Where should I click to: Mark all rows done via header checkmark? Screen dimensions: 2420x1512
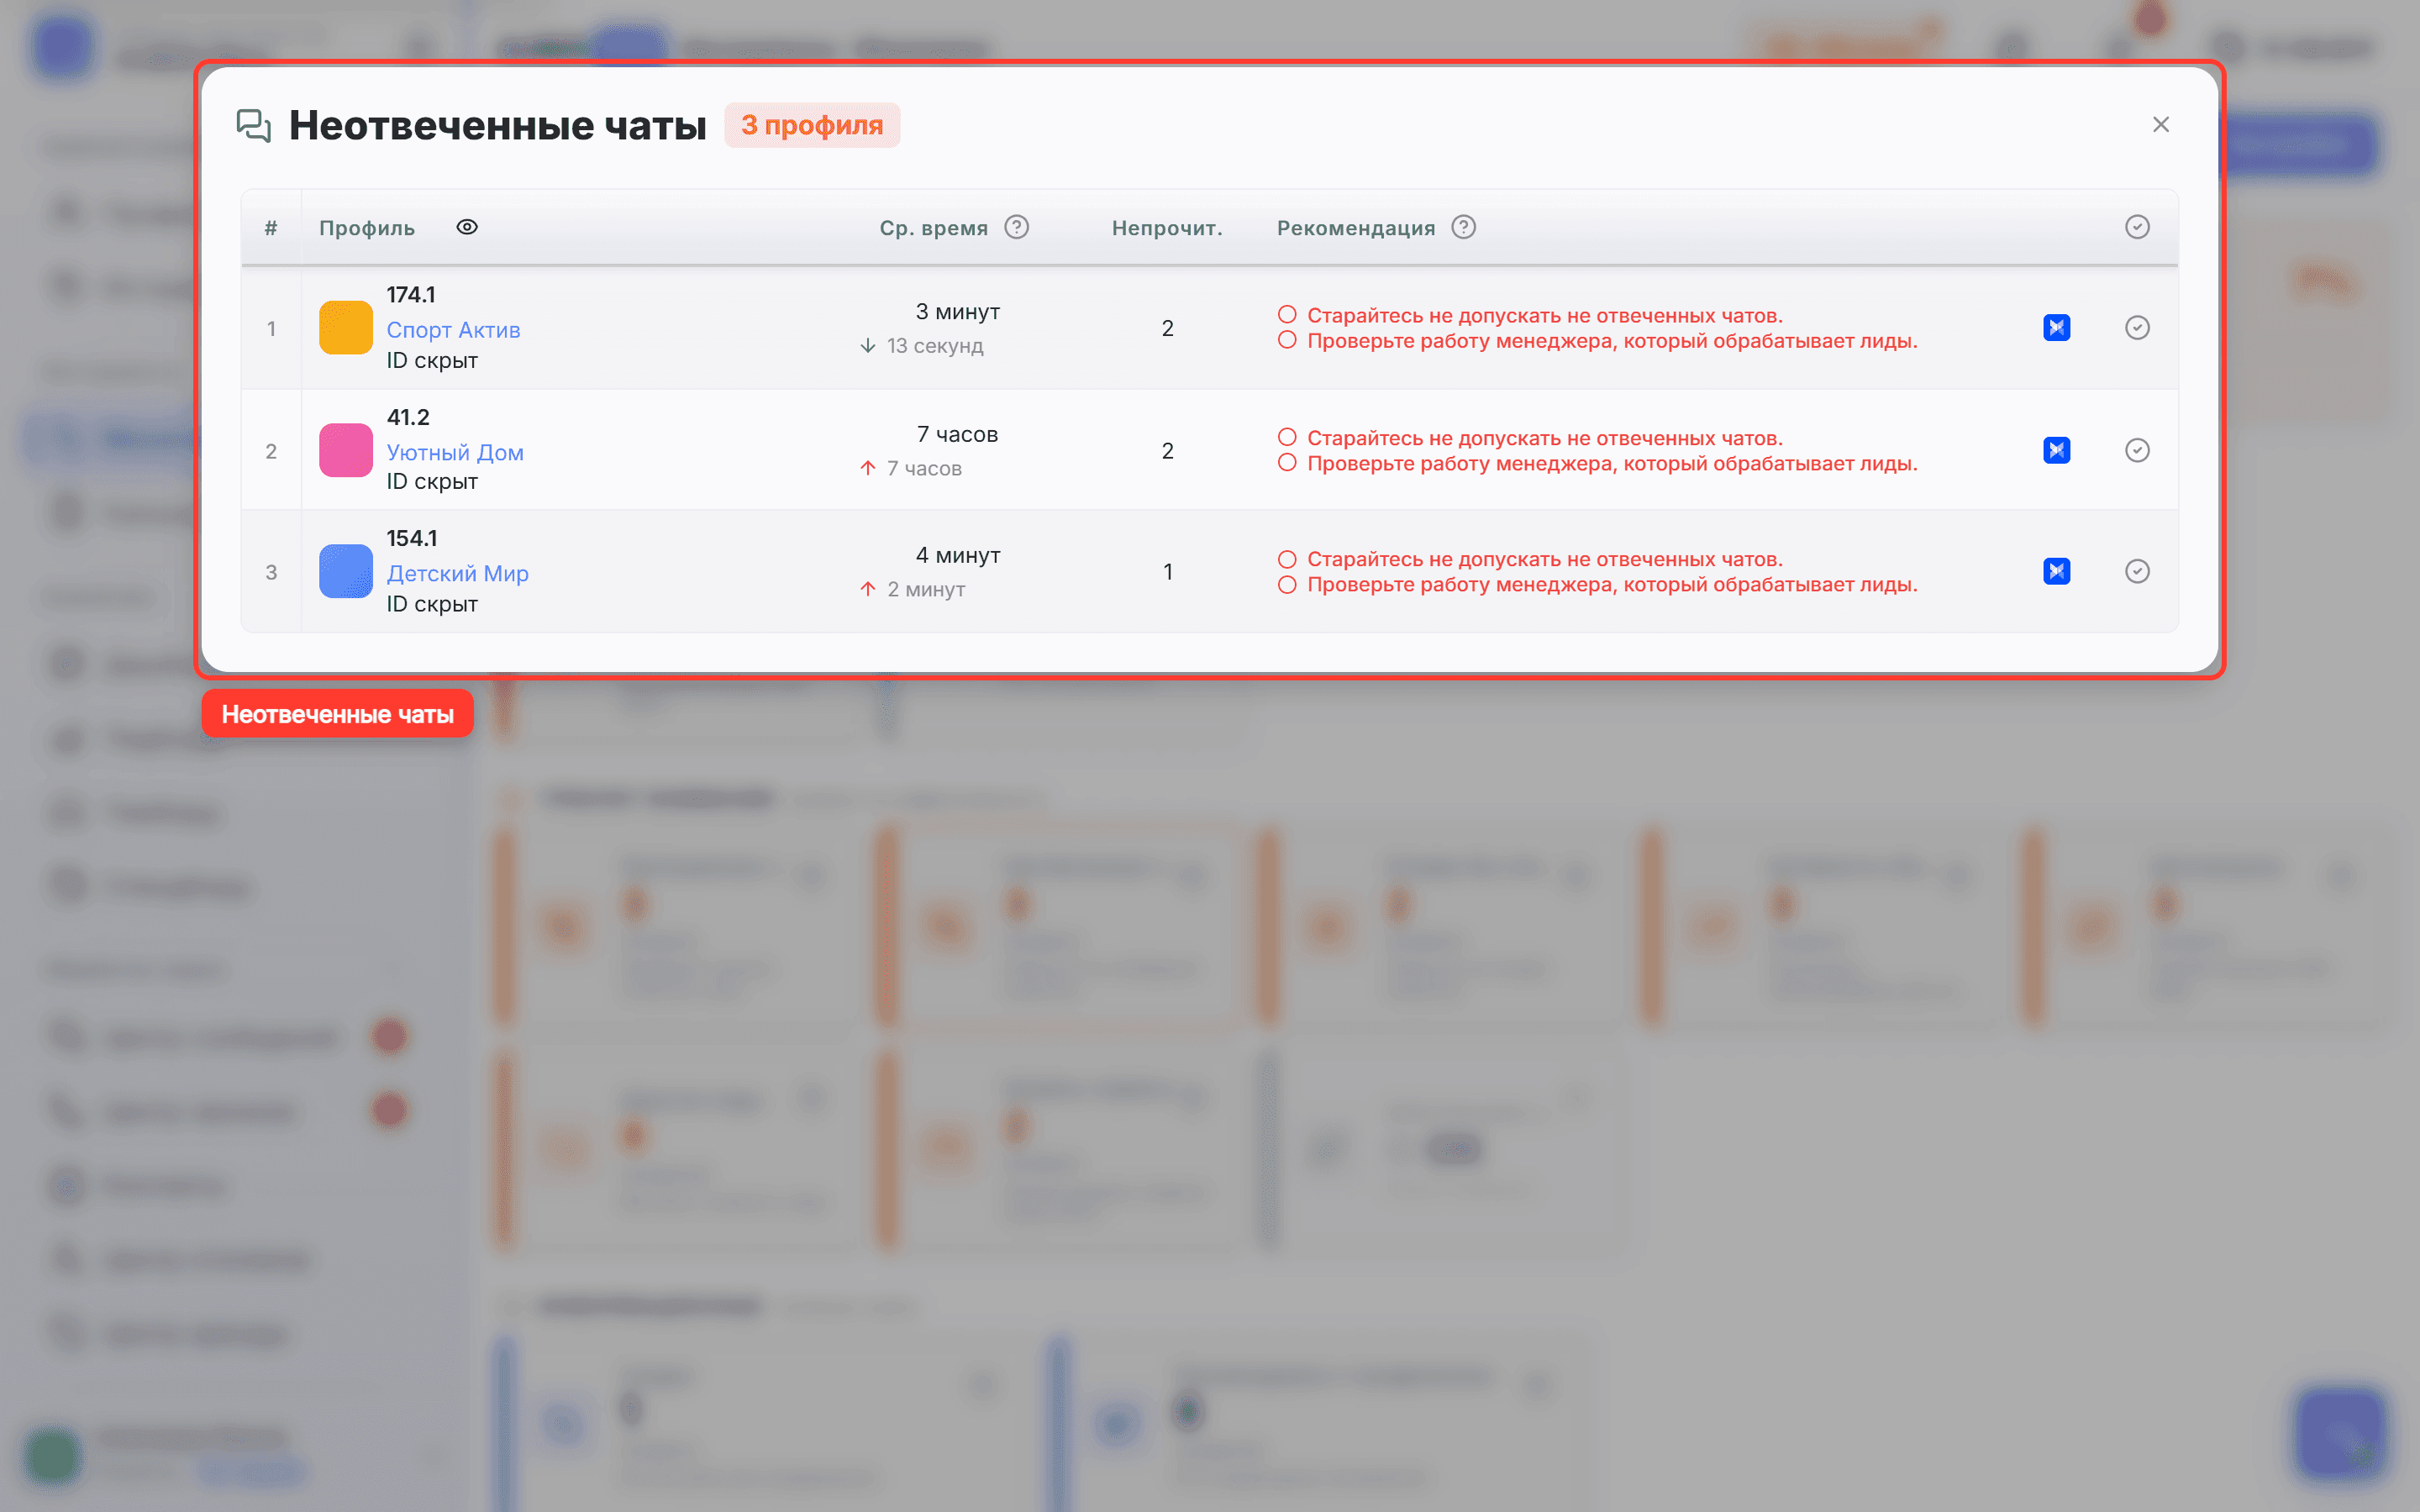tap(2137, 227)
